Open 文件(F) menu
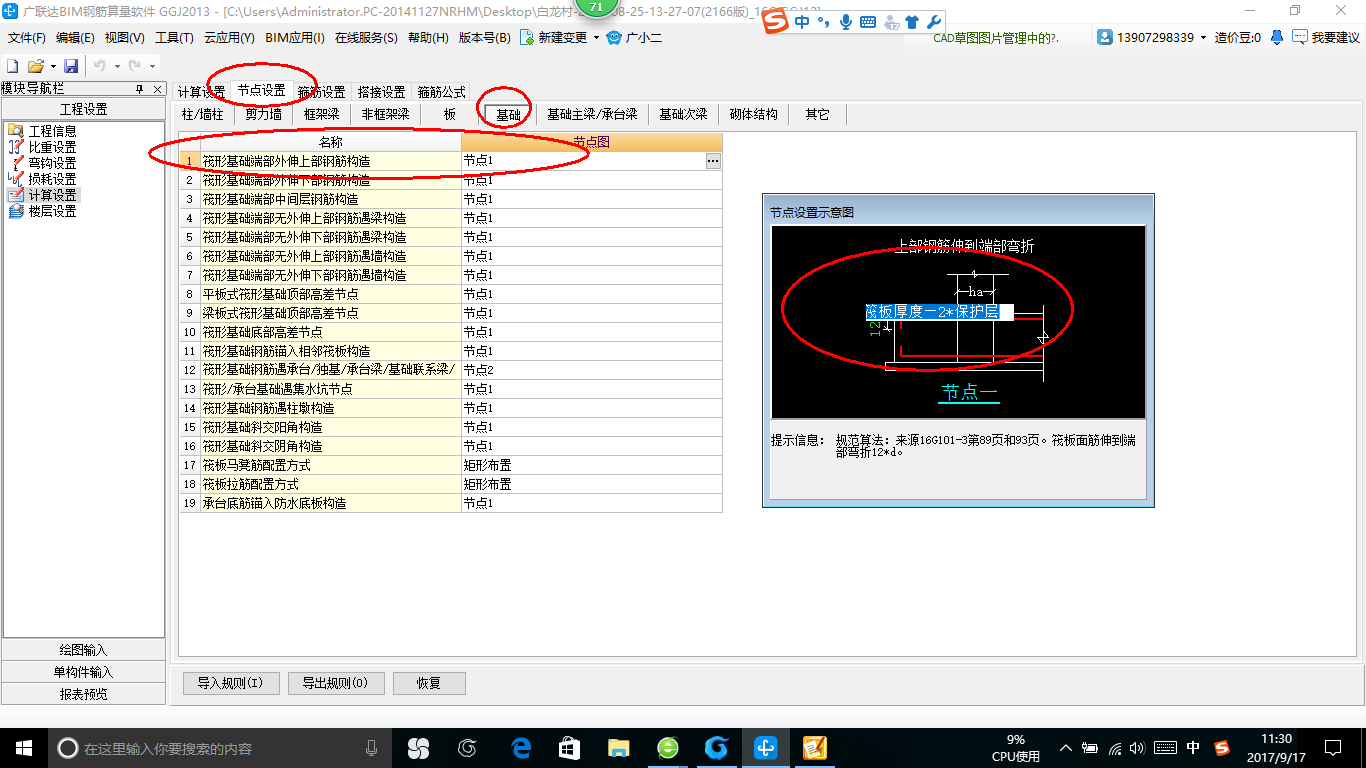Viewport: 1366px width, 768px height. 27,38
